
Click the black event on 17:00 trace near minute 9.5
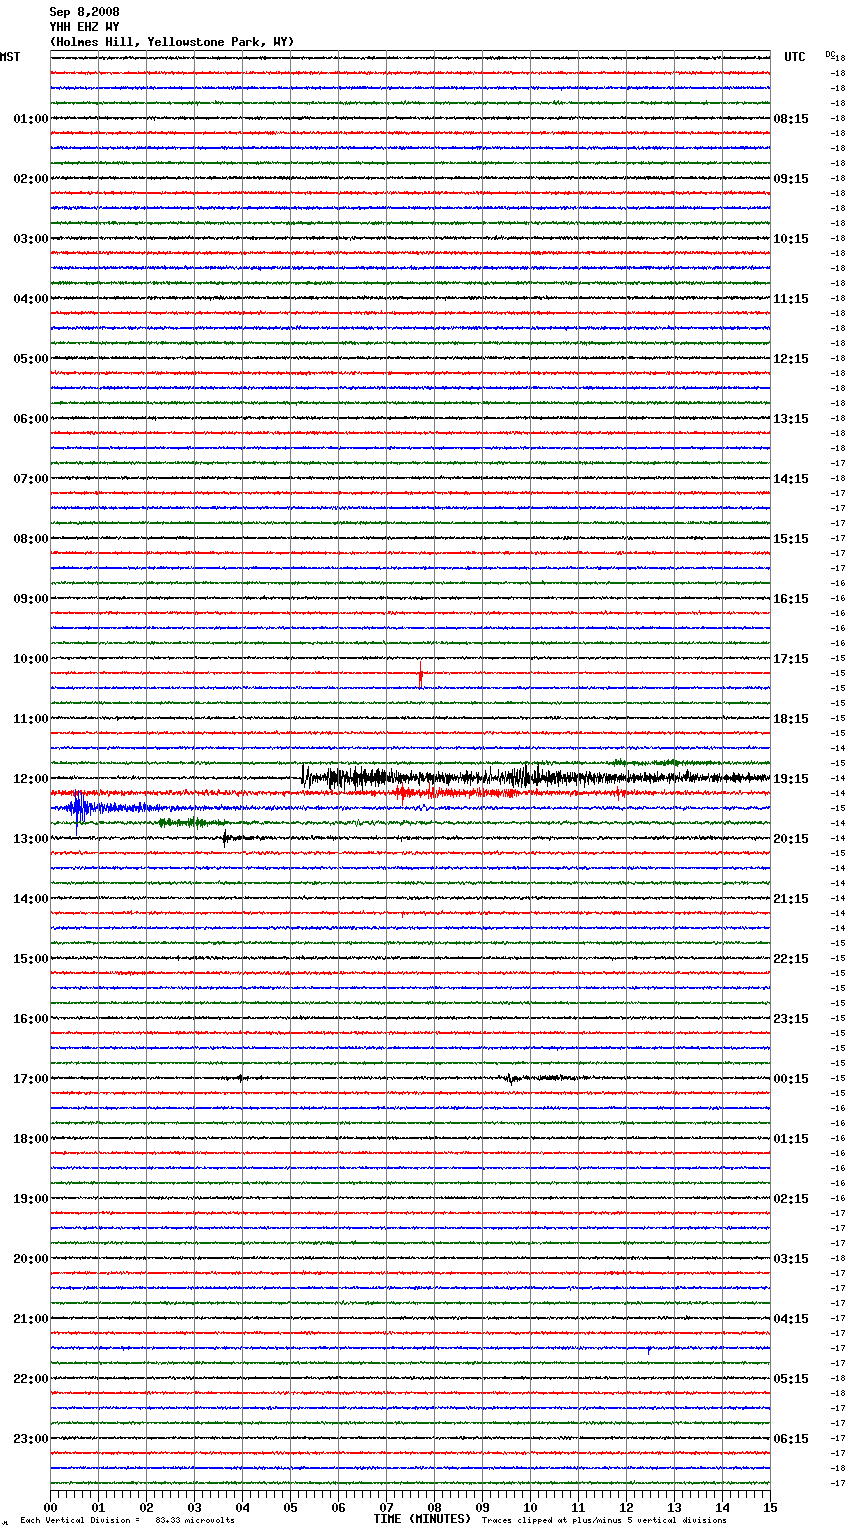[512, 1079]
